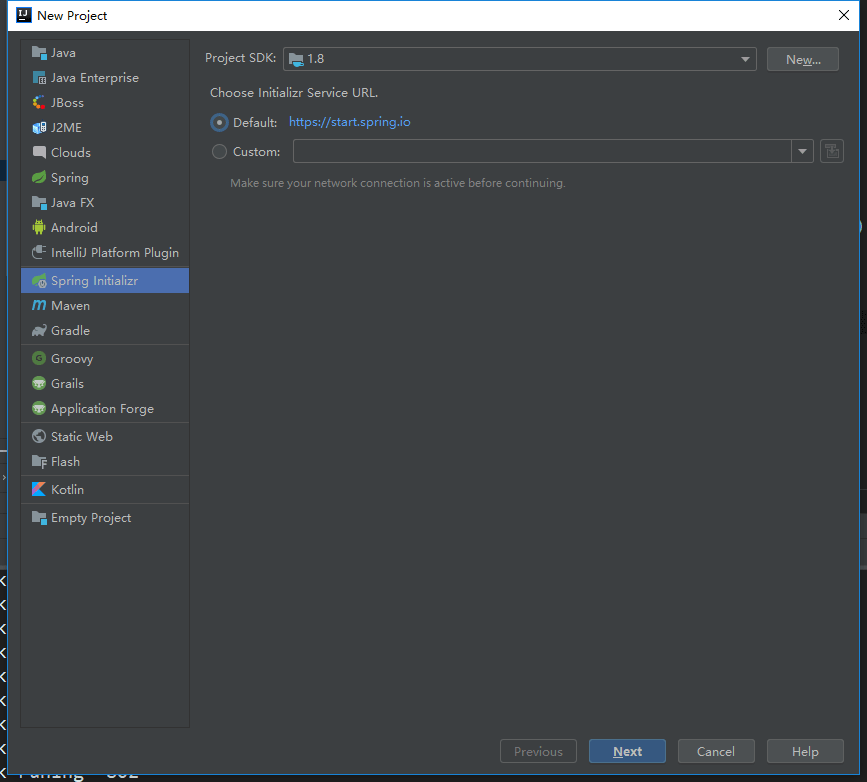Viewport: 867px width, 782px height.
Task: Select the JBoss text label
Action: point(67,103)
